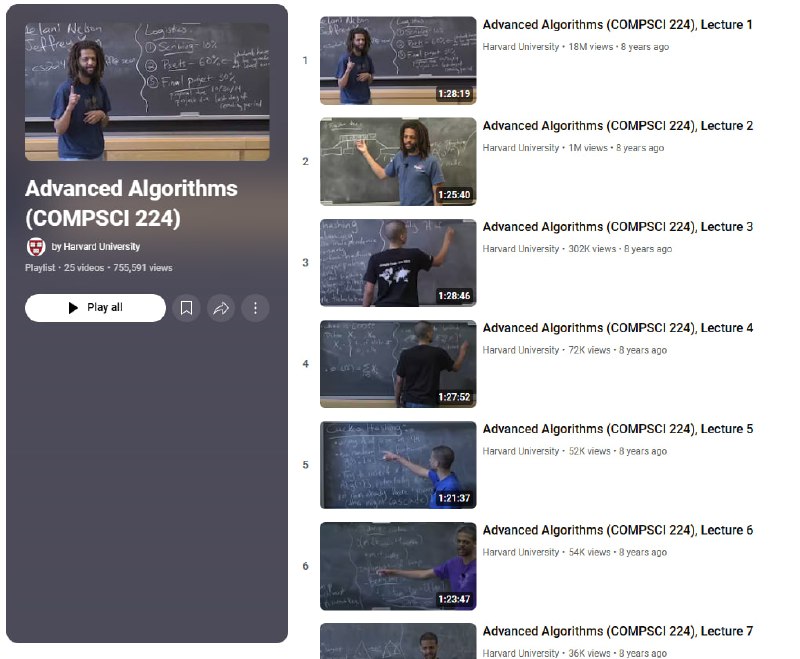Viewport: 800px width, 659px height.
Task: Open Lecture 3 video thumbnail
Action: 398,263
